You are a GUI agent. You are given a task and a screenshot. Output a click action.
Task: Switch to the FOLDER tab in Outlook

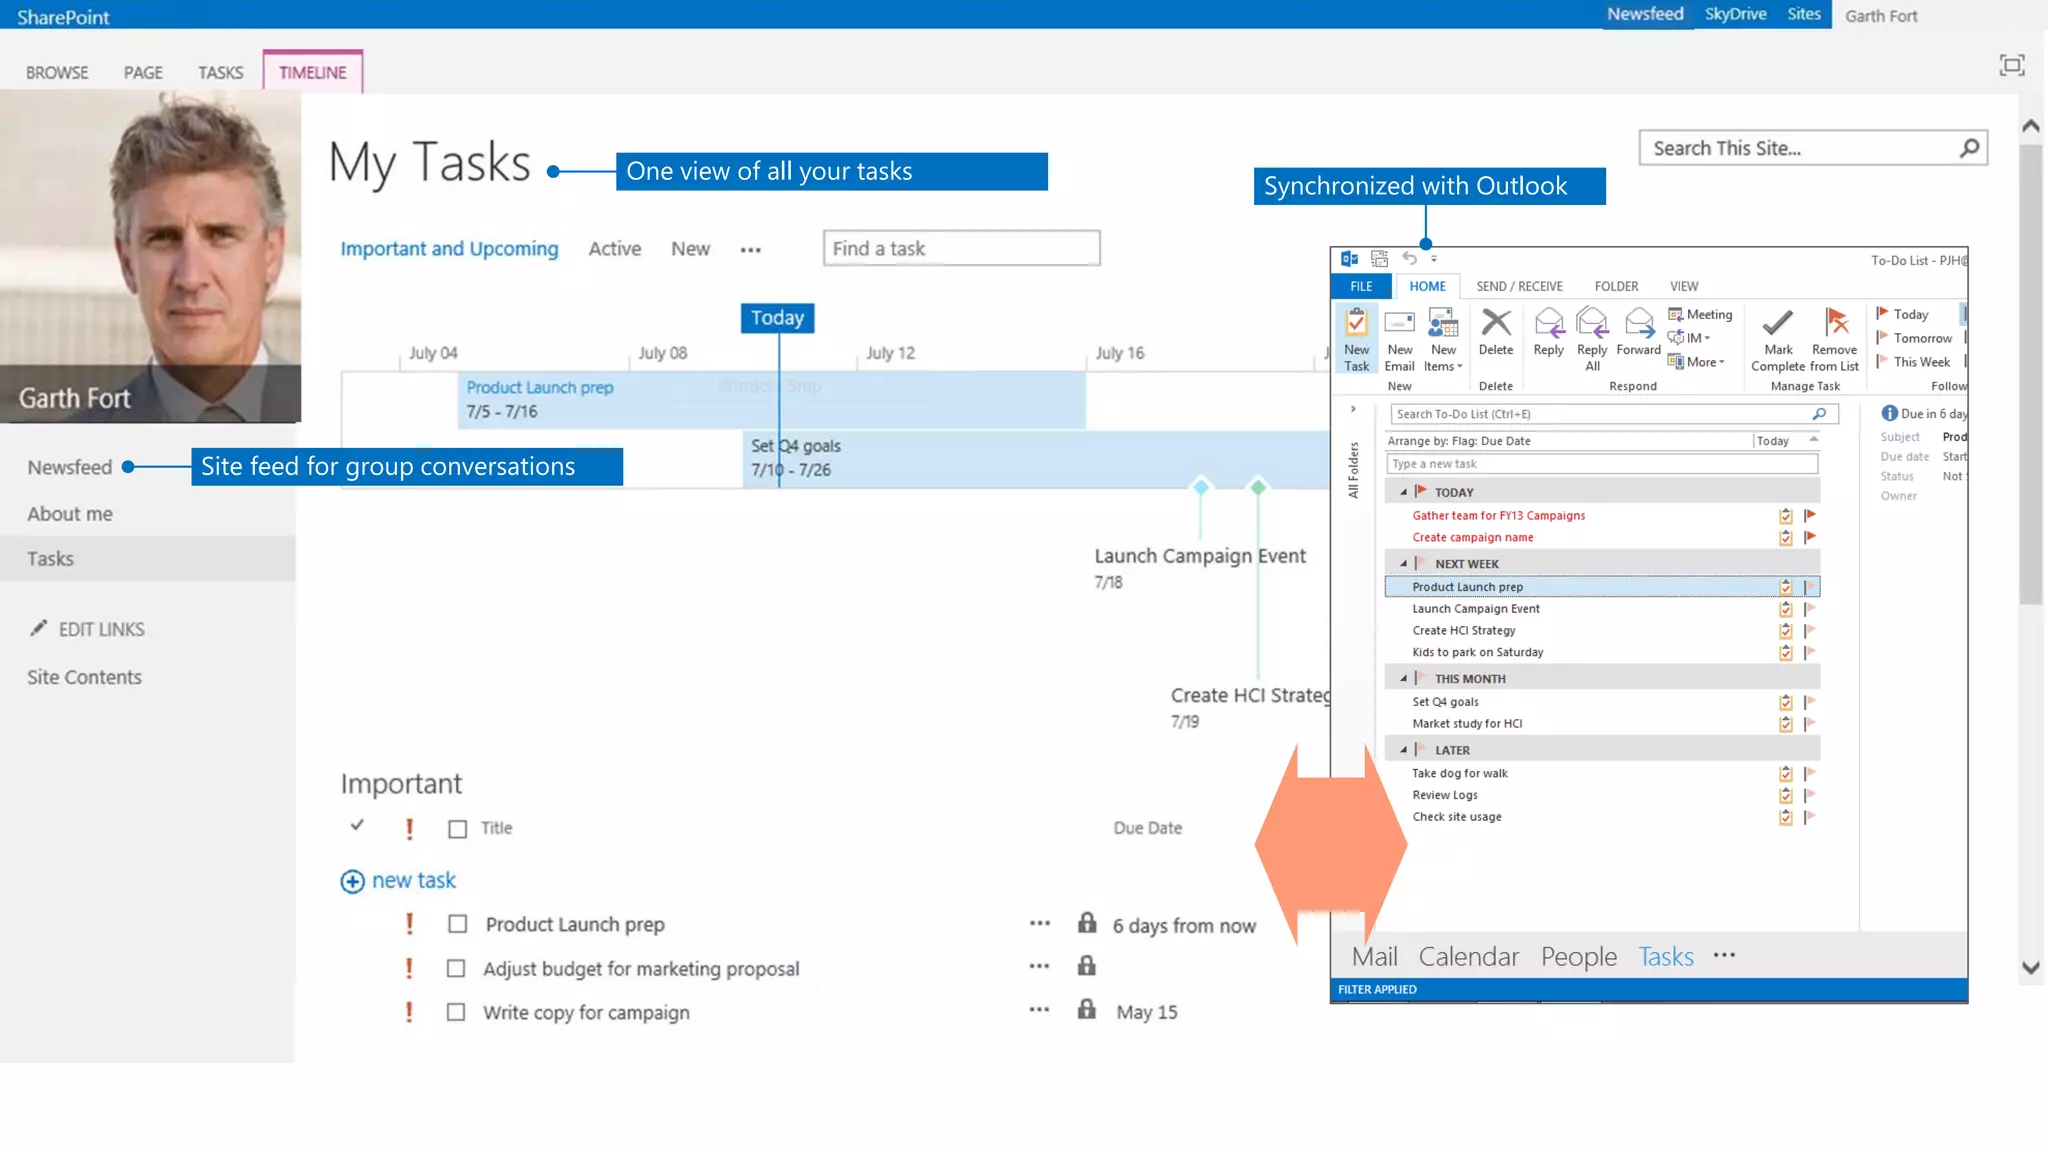1616,286
